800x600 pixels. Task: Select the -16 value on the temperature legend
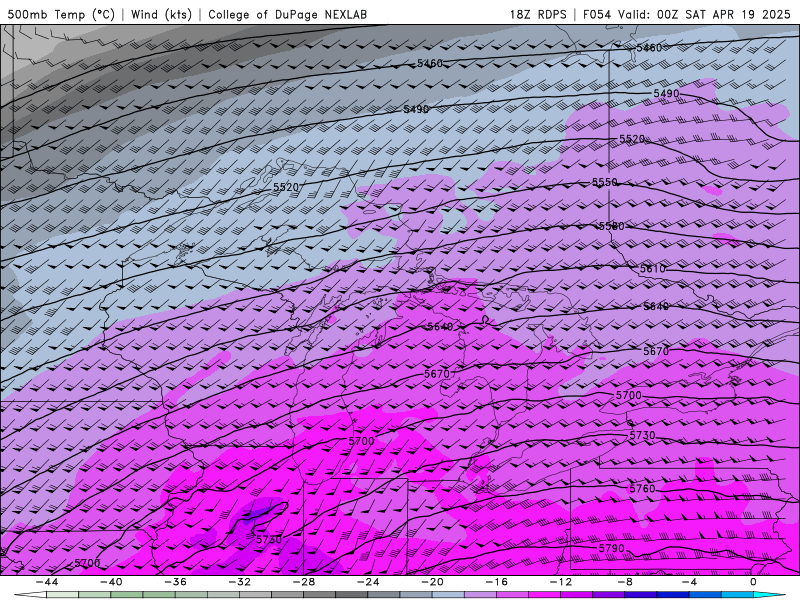coord(496,582)
